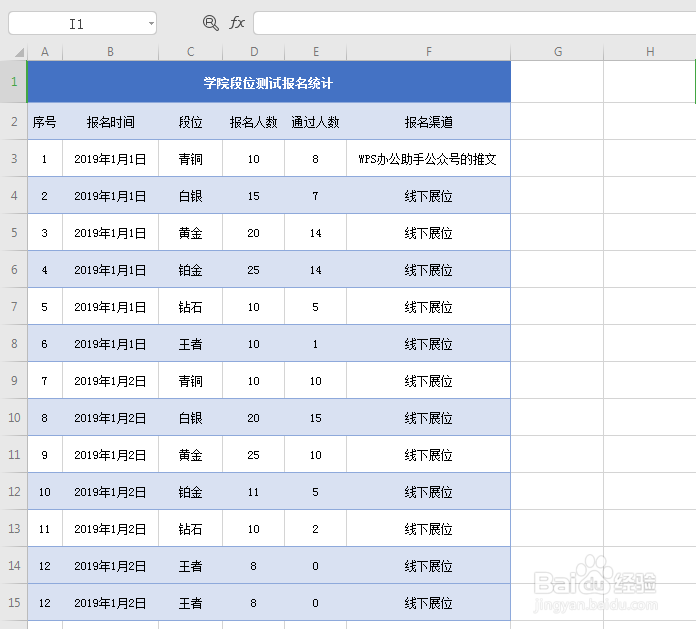
Task: Select 报名人数 value 15 in row 4
Action: [x=253, y=196]
